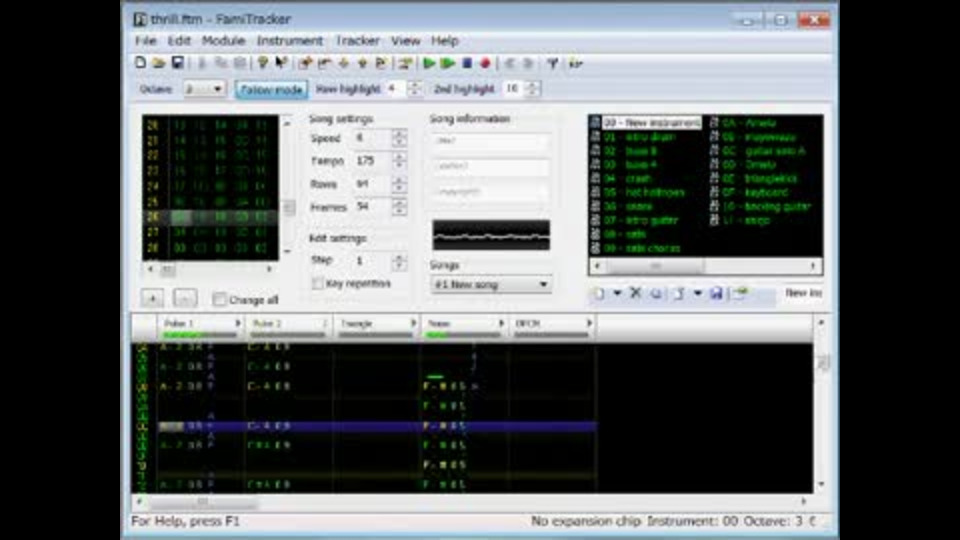Click the arrow on the Pulse 1 channel header
This screenshot has height=540, width=960.
point(238,323)
